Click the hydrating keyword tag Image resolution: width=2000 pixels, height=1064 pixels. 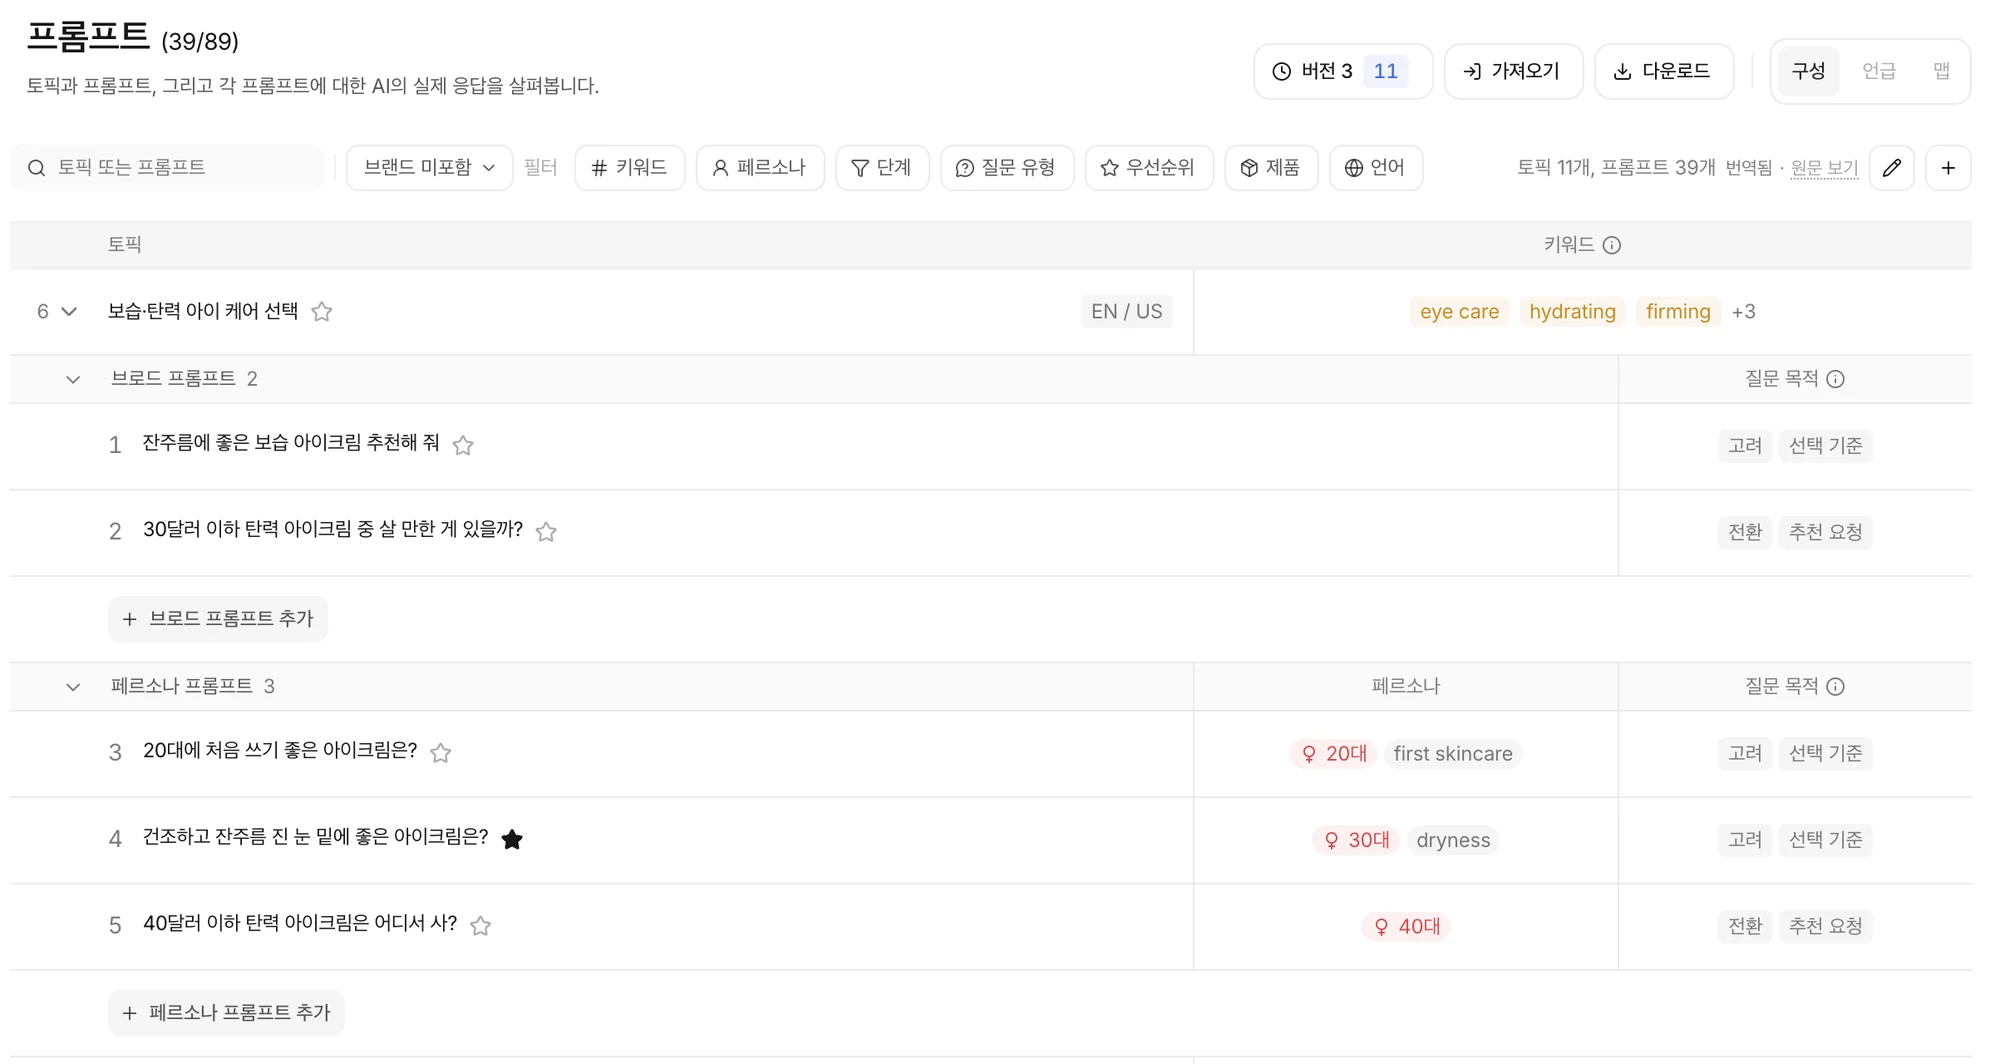(x=1572, y=312)
